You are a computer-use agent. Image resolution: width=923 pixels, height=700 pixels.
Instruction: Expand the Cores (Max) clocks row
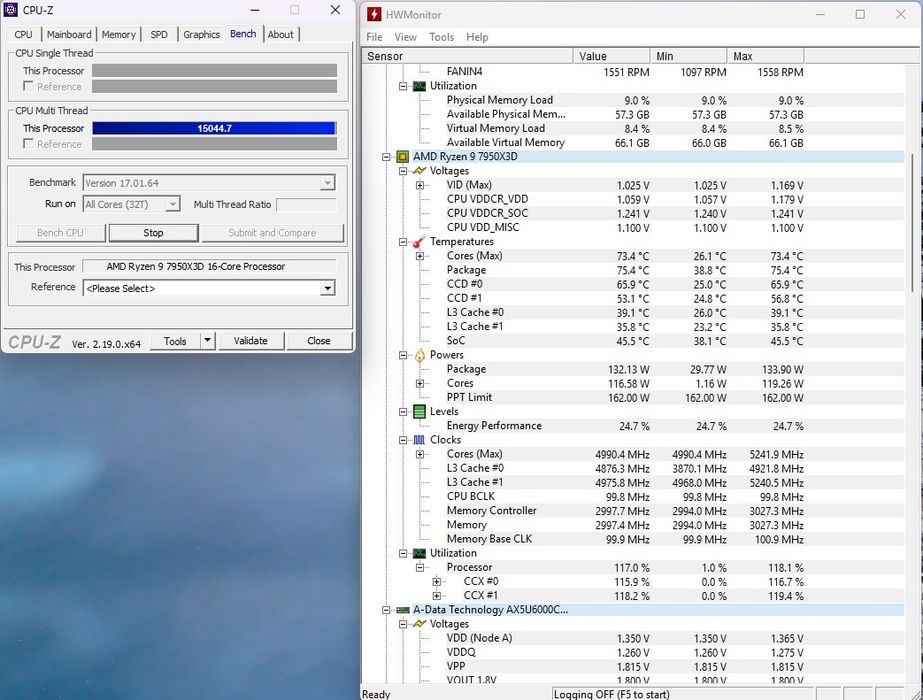click(420, 454)
